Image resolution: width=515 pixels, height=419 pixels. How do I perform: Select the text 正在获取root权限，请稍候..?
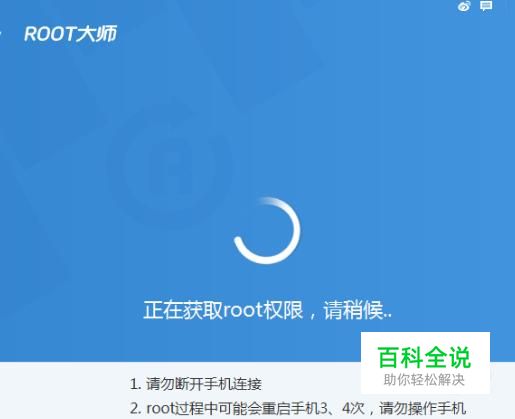pos(267,310)
